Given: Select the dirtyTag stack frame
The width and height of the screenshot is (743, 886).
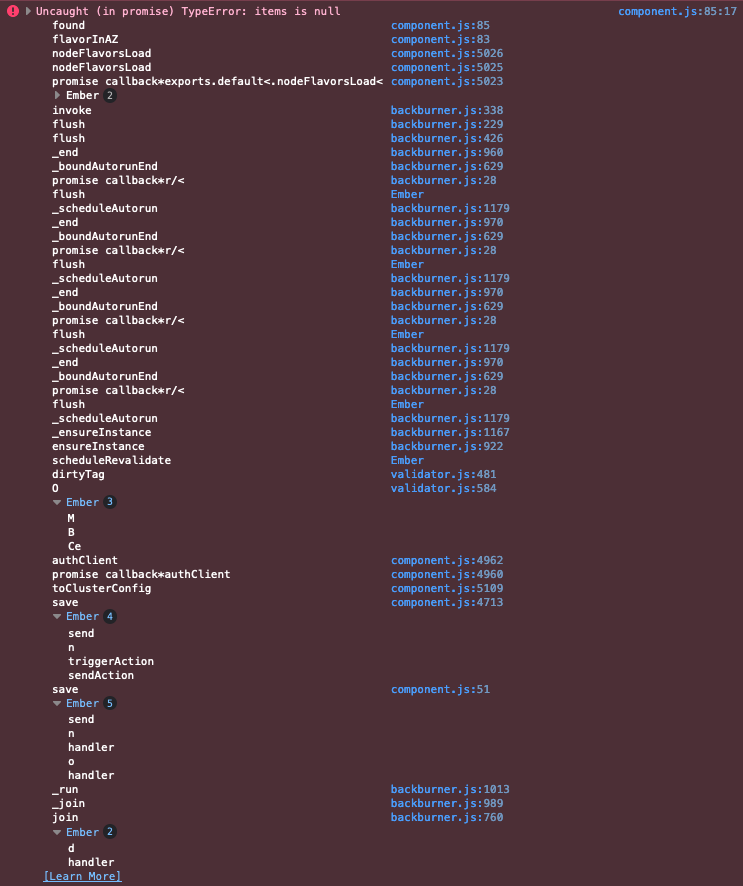Looking at the screenshot, I should click(x=78, y=474).
